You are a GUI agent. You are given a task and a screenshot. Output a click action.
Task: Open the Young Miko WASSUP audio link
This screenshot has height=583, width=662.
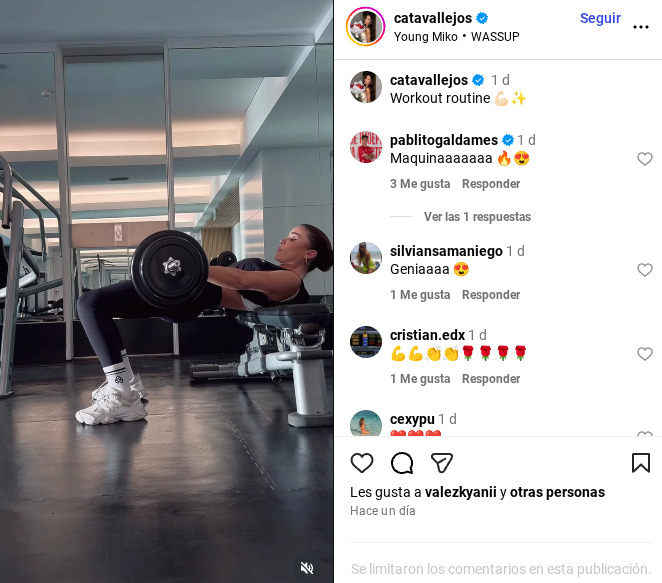pos(456,37)
